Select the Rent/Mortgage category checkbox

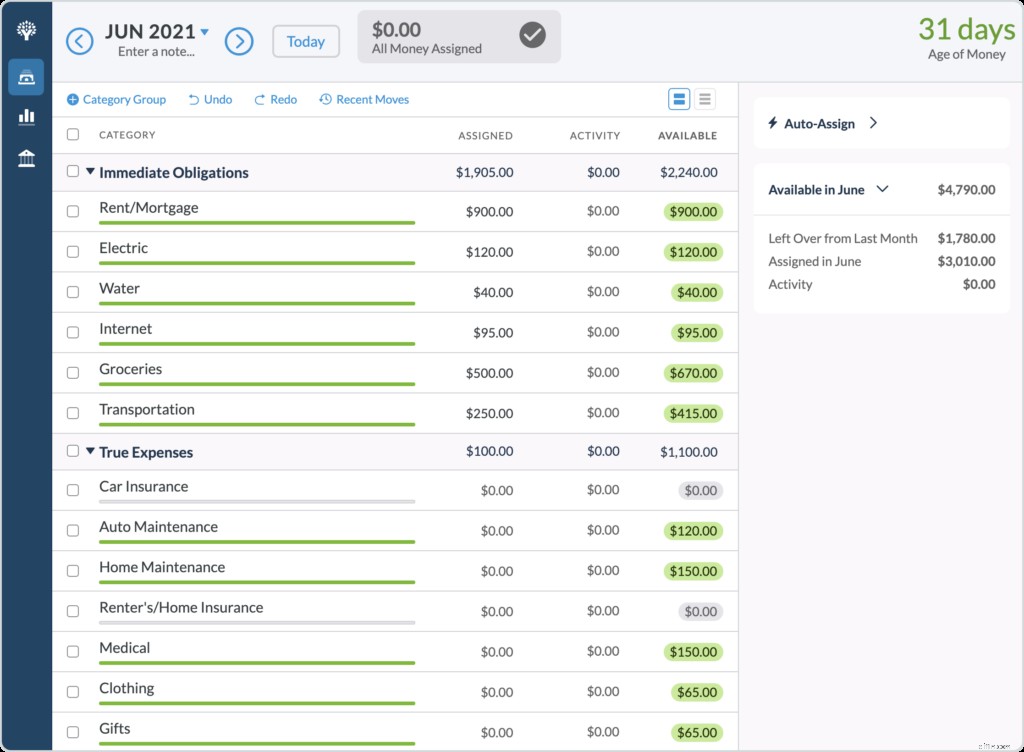pyautogui.click(x=72, y=212)
